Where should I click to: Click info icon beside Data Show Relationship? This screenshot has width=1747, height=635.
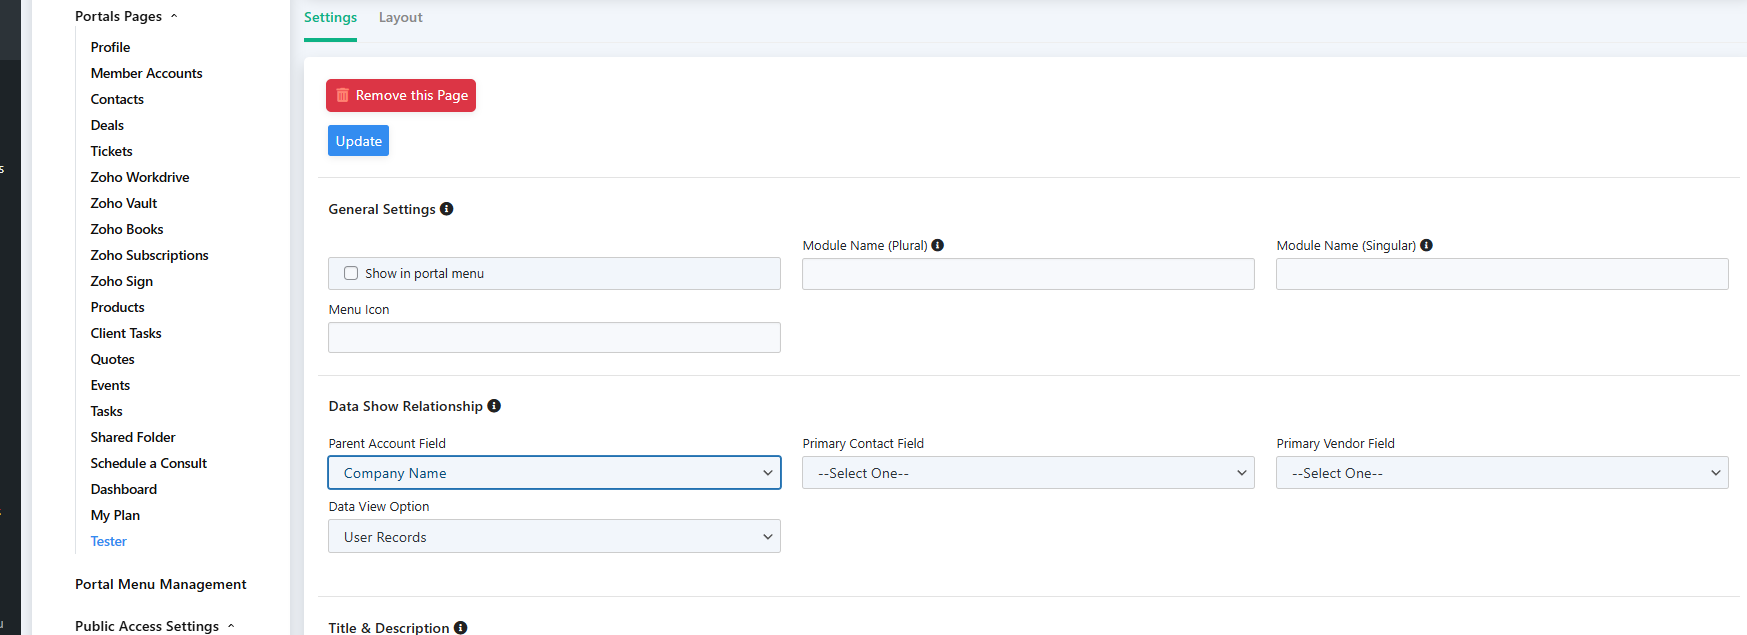[x=494, y=406]
